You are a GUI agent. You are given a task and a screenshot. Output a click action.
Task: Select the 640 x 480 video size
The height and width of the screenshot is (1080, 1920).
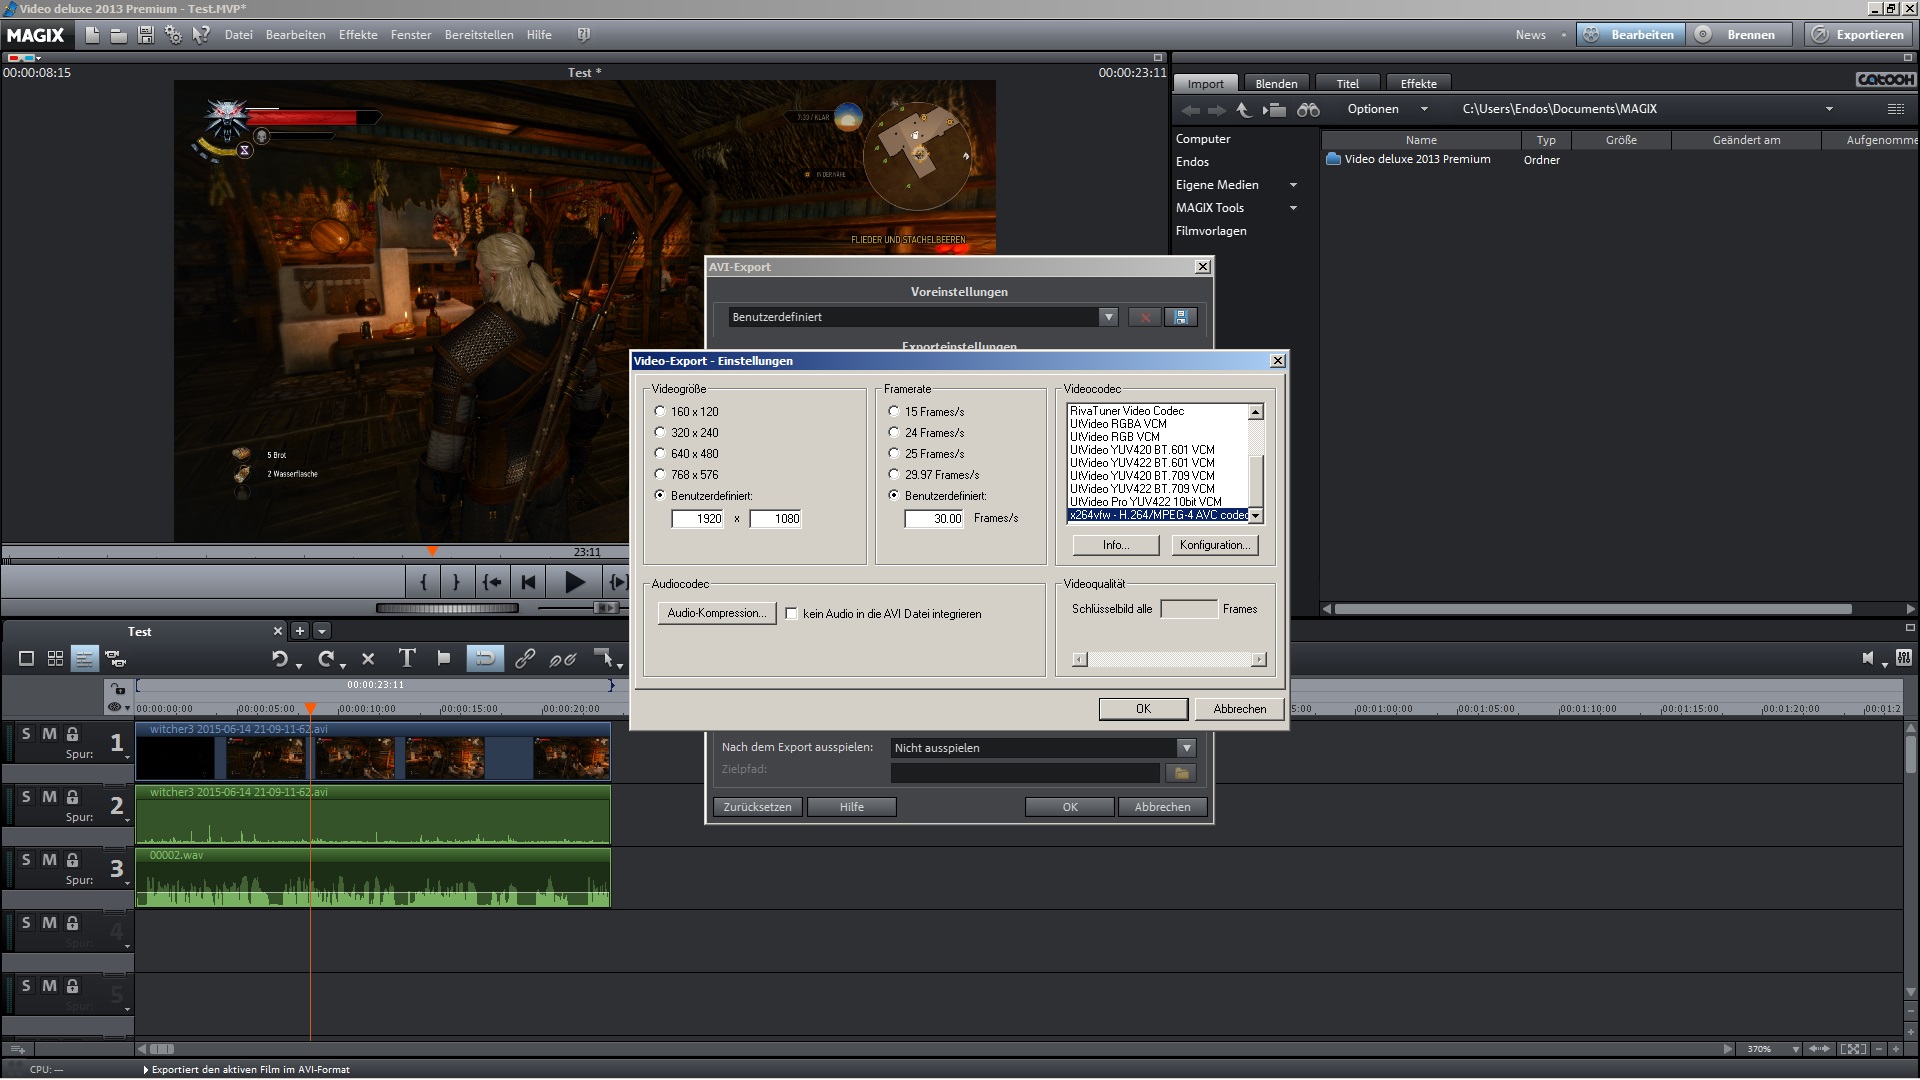659,453
